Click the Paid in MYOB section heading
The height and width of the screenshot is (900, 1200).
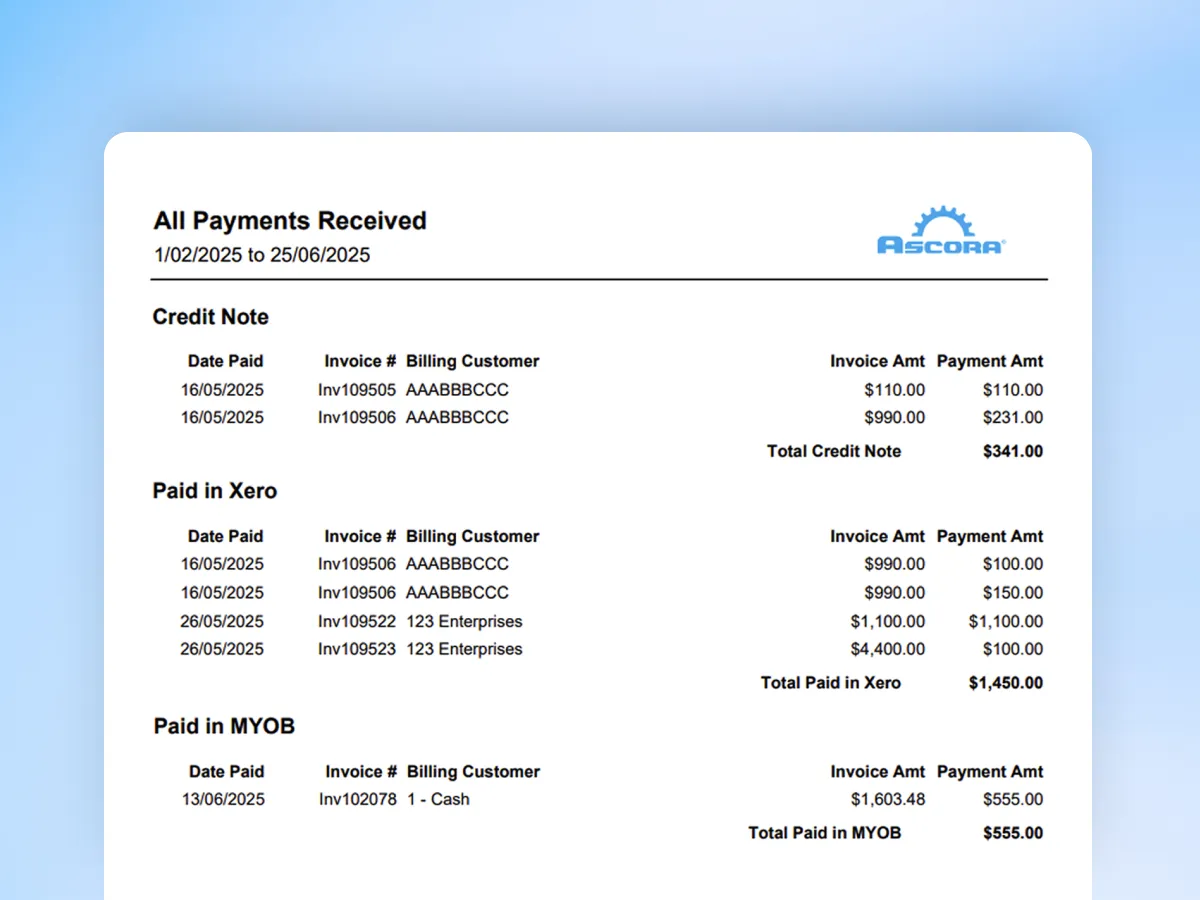pos(224,726)
